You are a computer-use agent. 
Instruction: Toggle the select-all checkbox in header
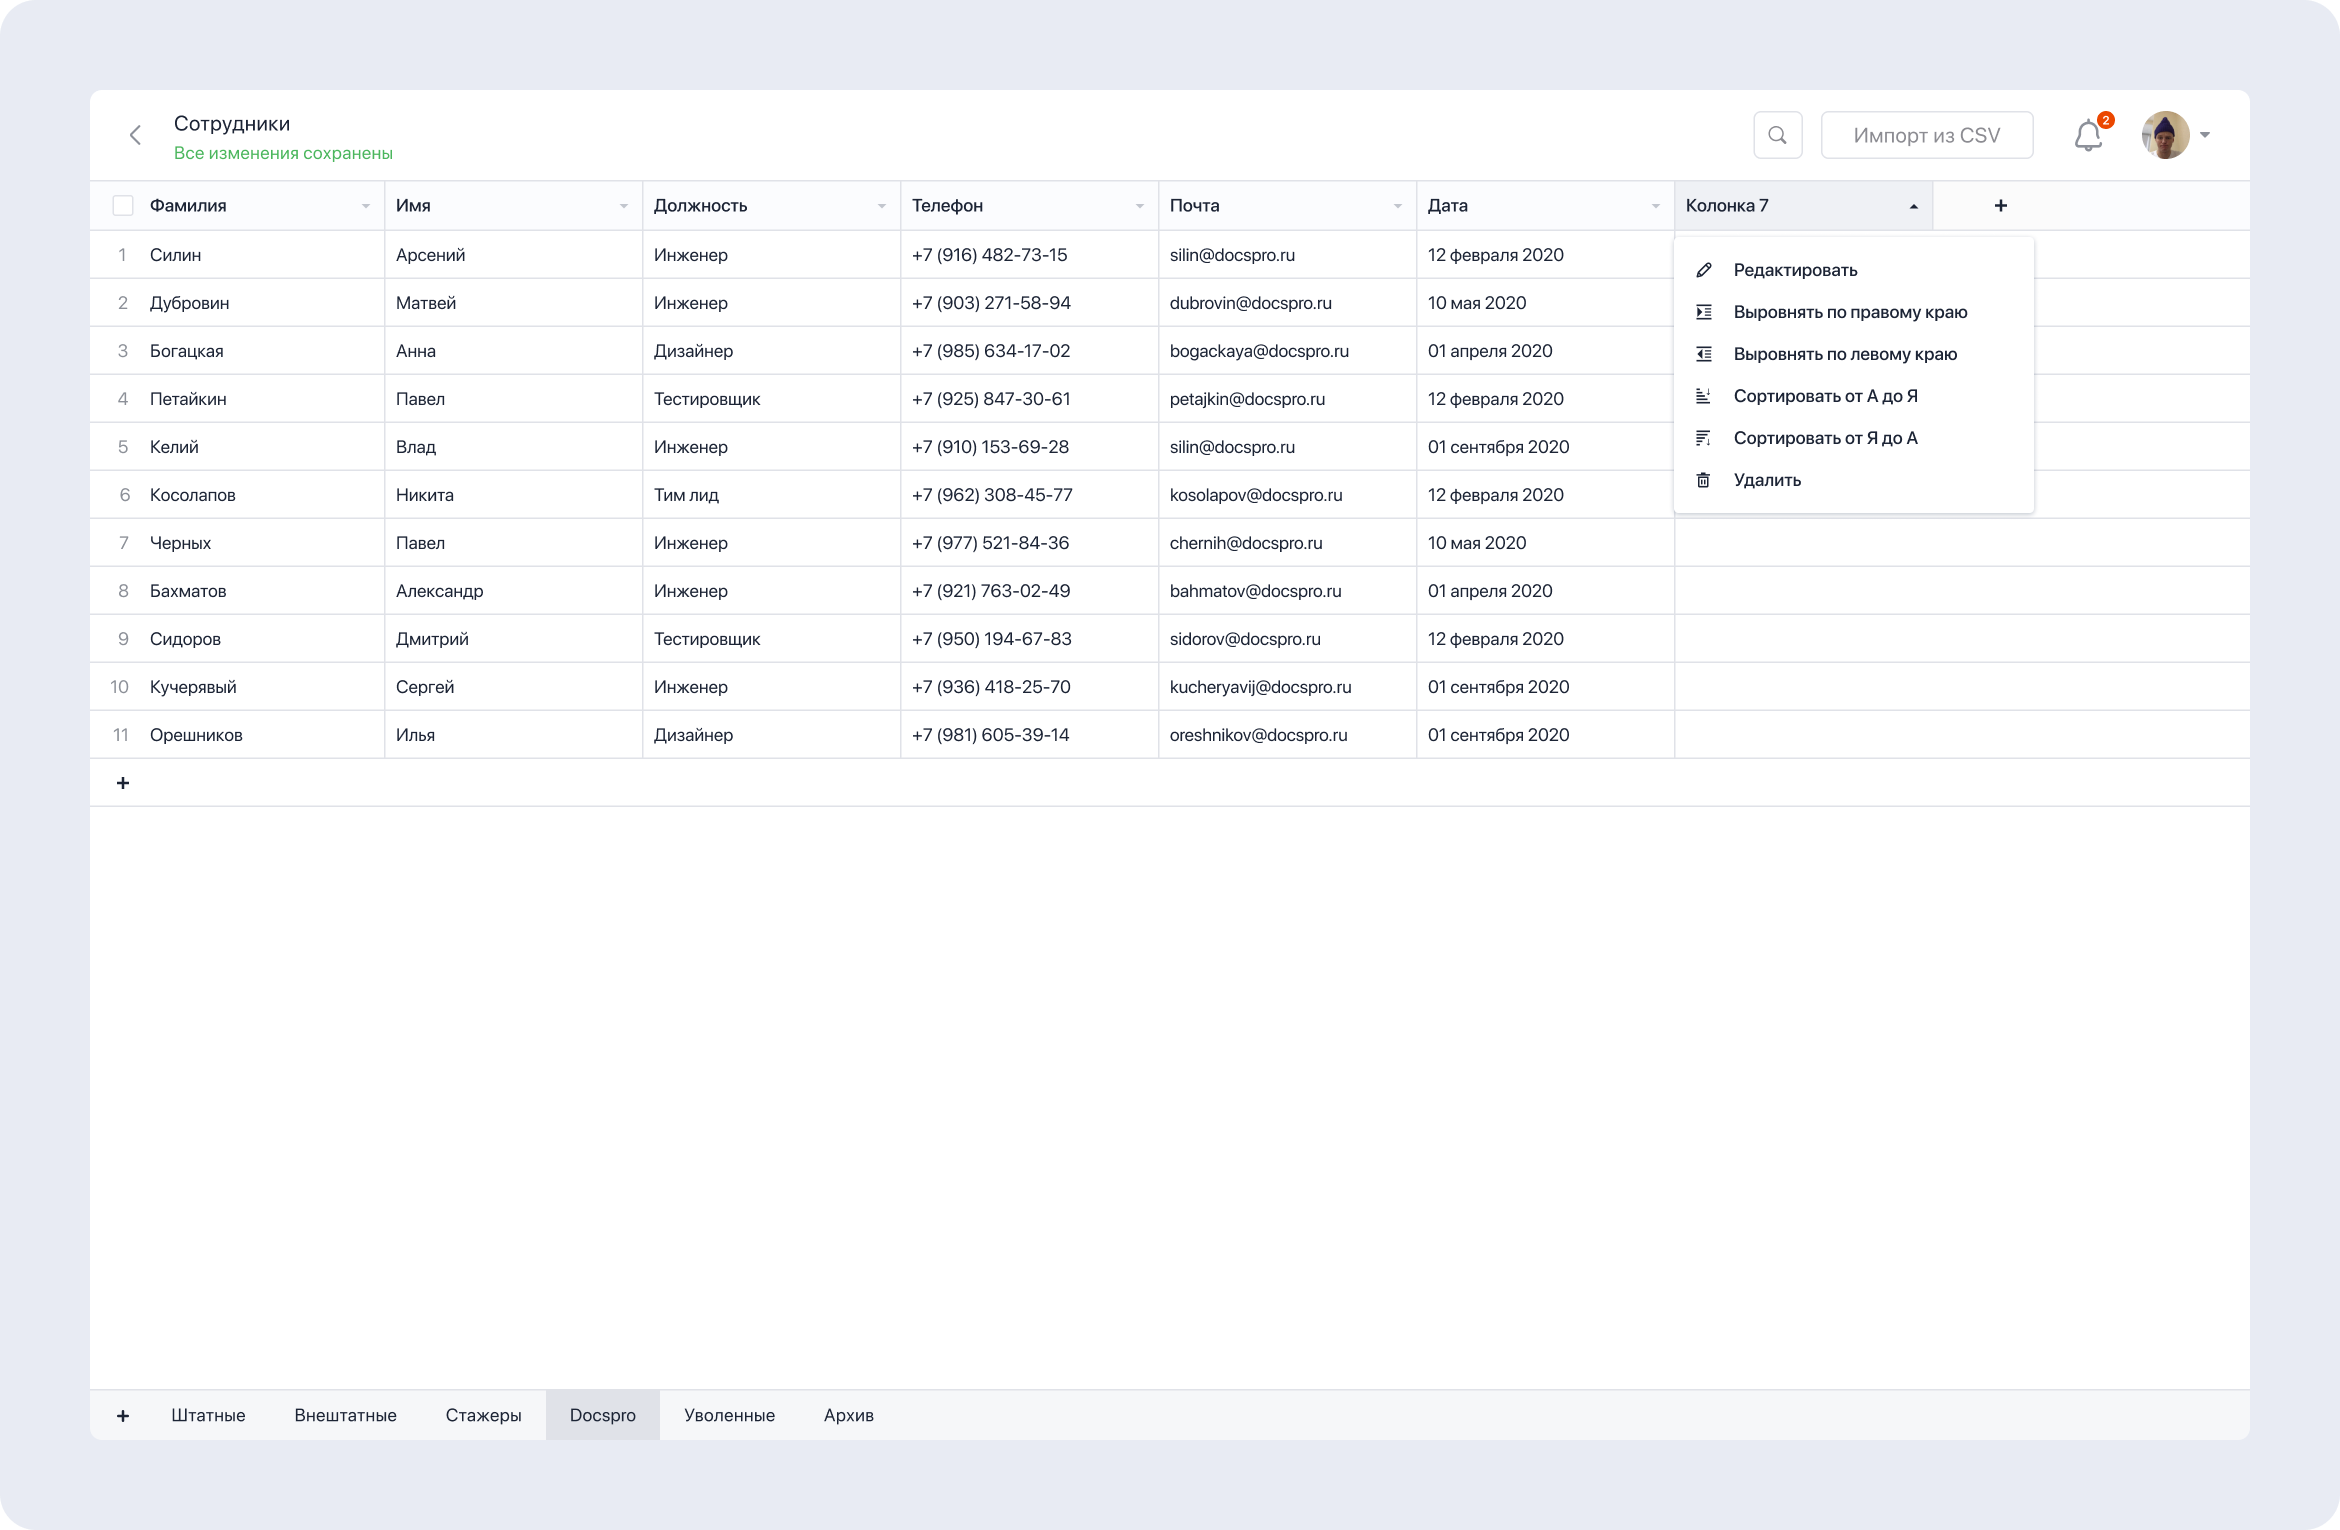pos(123,206)
